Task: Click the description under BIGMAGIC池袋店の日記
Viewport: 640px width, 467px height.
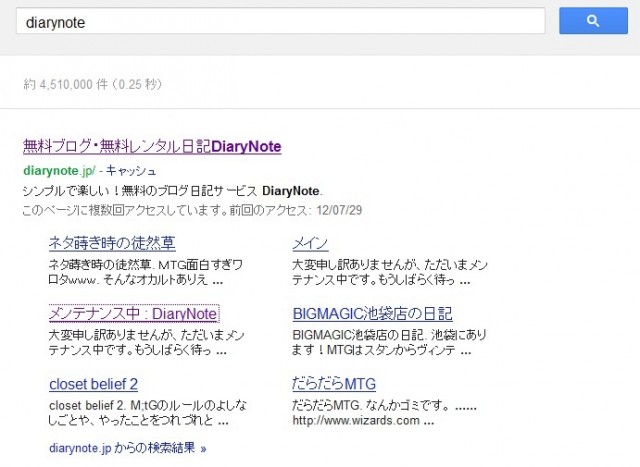Action: (389, 342)
